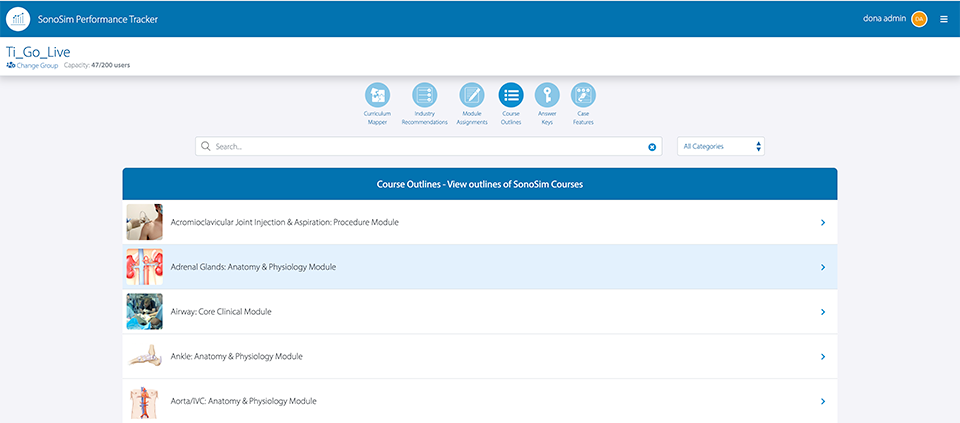Open the All Categories dropdown
This screenshot has height=423, width=960.
pos(721,146)
